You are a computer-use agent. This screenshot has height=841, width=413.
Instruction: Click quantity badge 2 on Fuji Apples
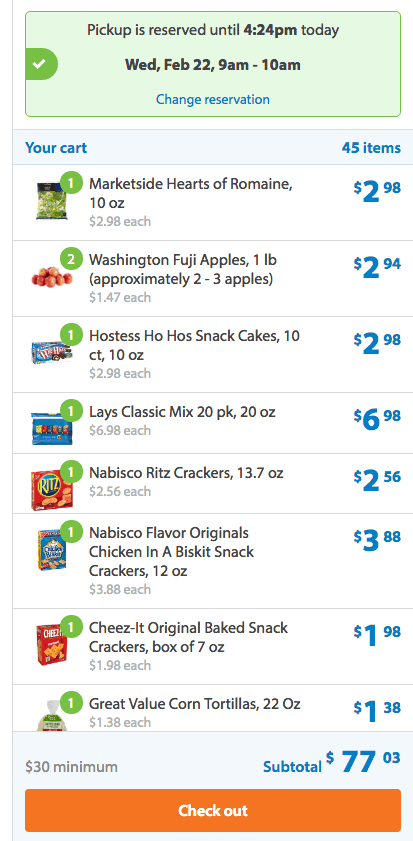pyautogui.click(x=71, y=260)
